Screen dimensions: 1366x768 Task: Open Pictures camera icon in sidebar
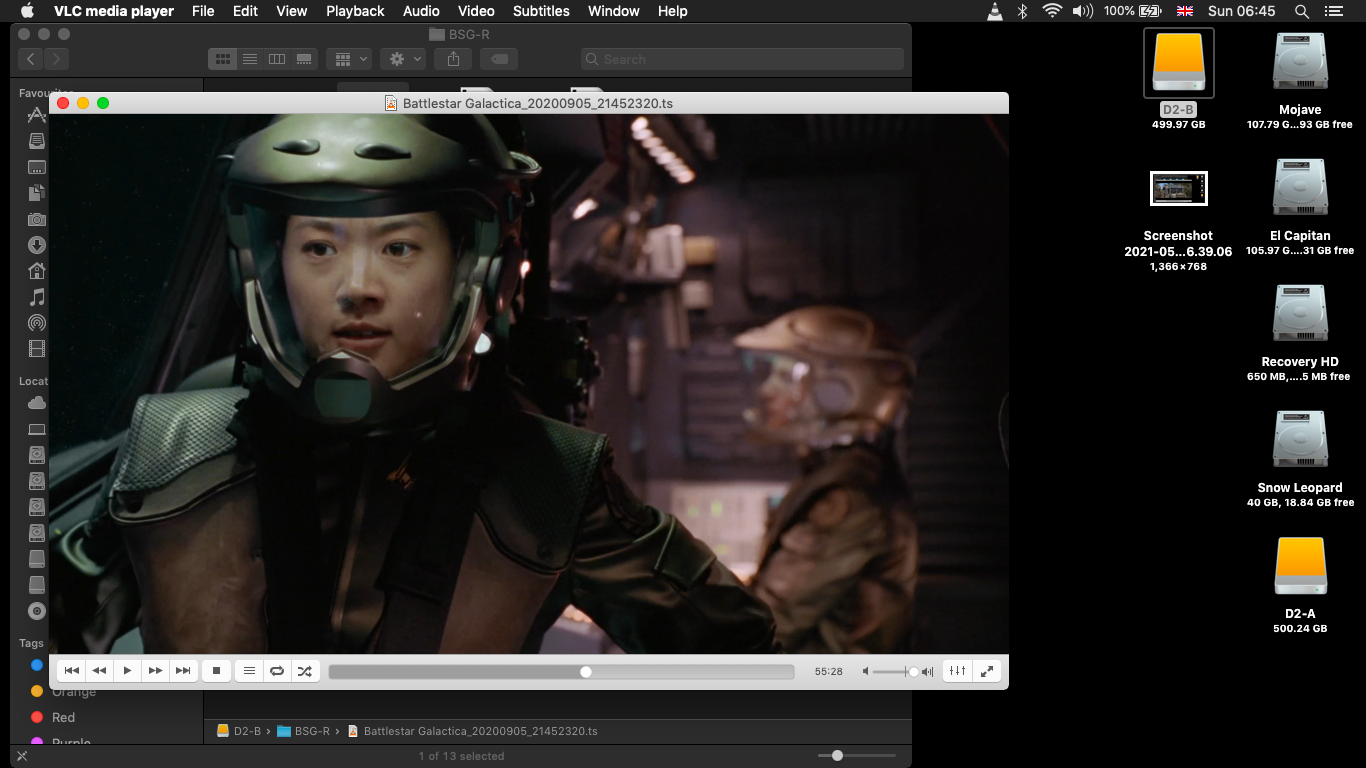point(37,219)
